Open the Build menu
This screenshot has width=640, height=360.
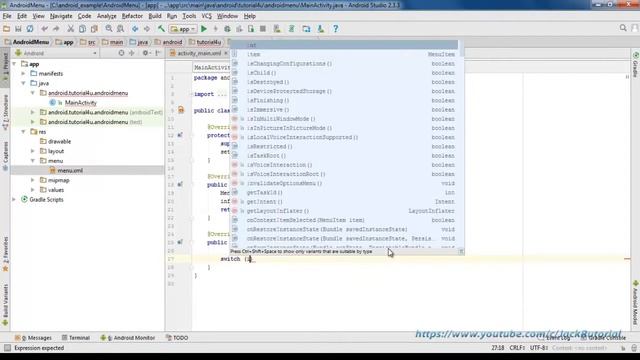click(x=155, y=16)
